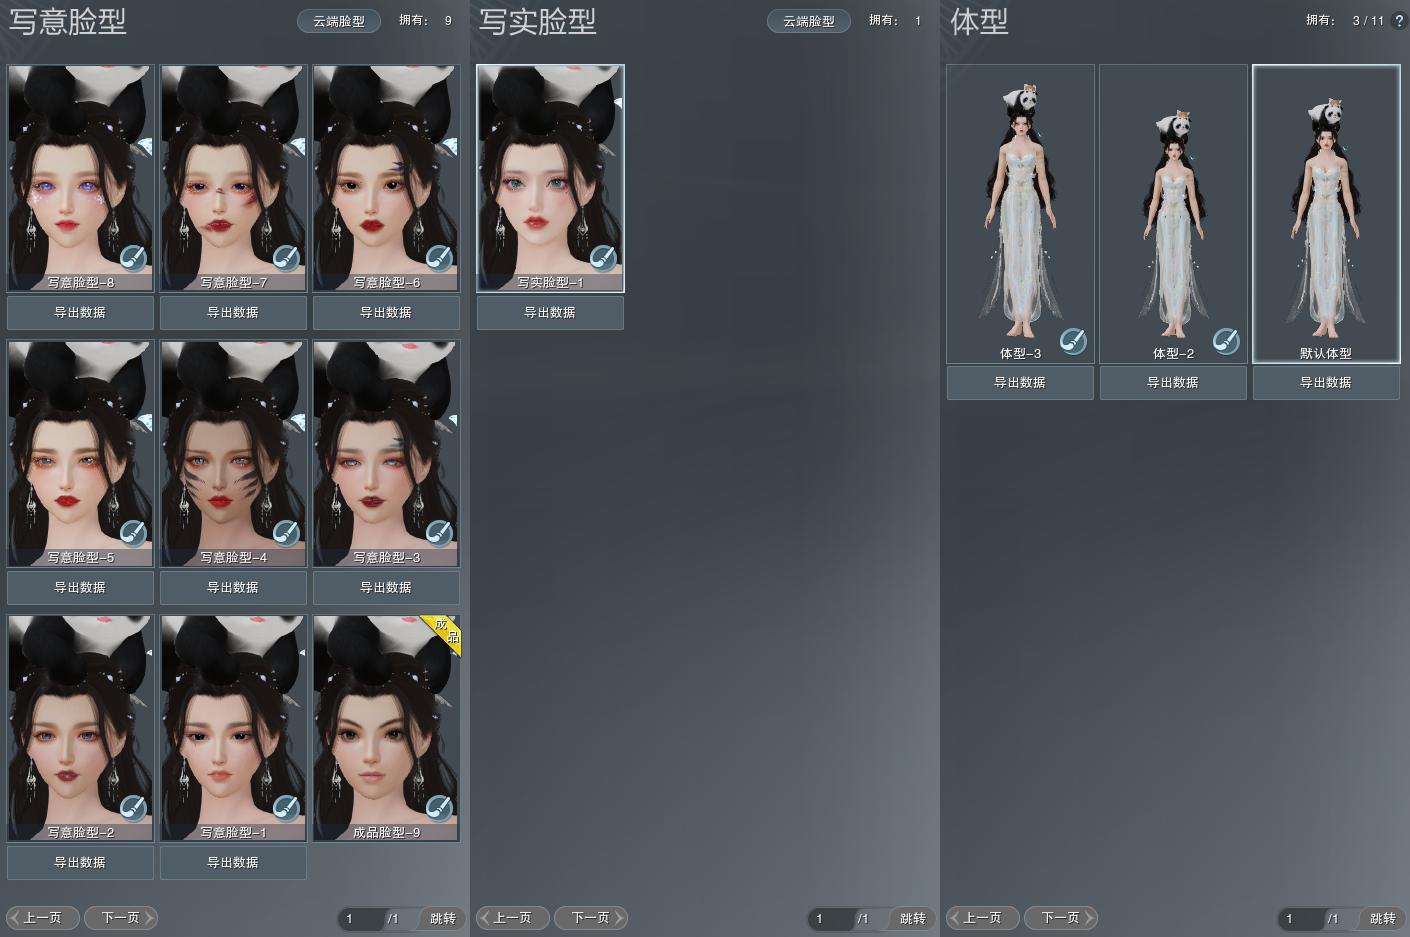Image resolution: width=1410 pixels, height=937 pixels.
Task: Select the 默认体型 body thumbnail
Action: click(x=1326, y=210)
